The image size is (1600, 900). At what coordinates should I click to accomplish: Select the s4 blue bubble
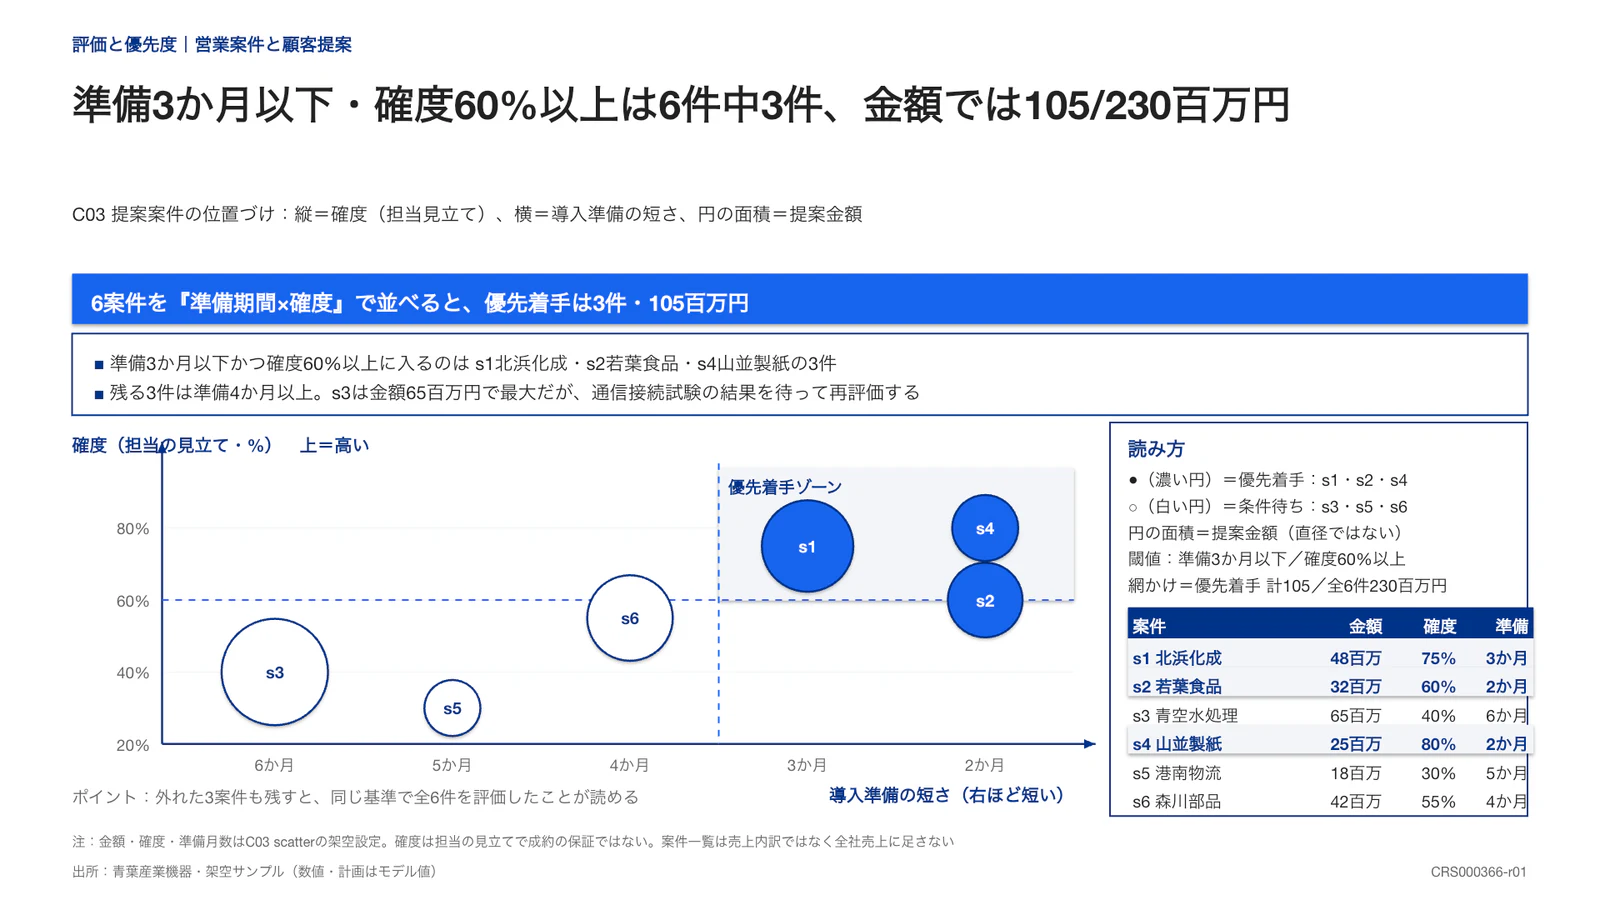[985, 528]
